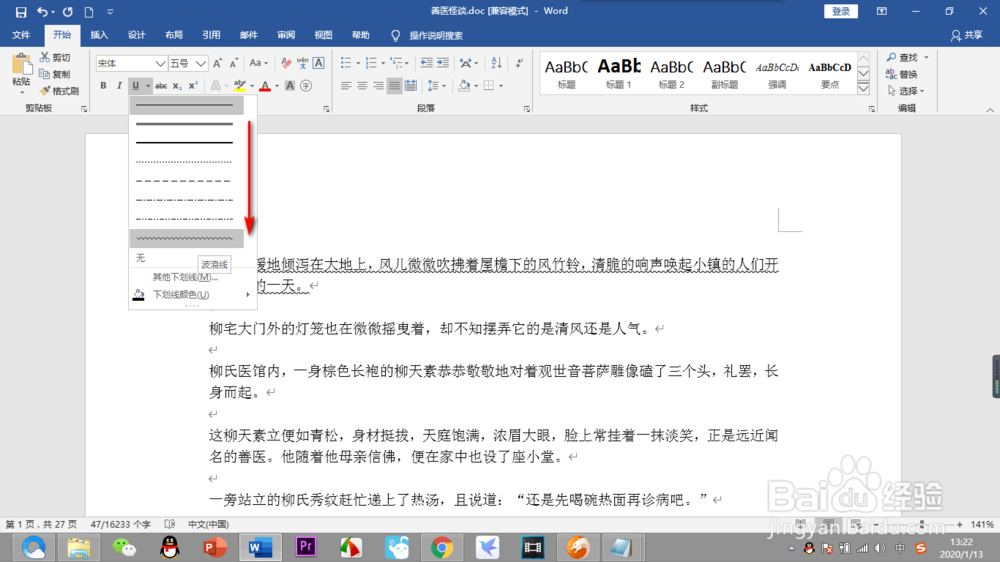Image resolution: width=1000 pixels, height=562 pixels.
Task: Open font size 五号 dropdown
Action: 200,63
